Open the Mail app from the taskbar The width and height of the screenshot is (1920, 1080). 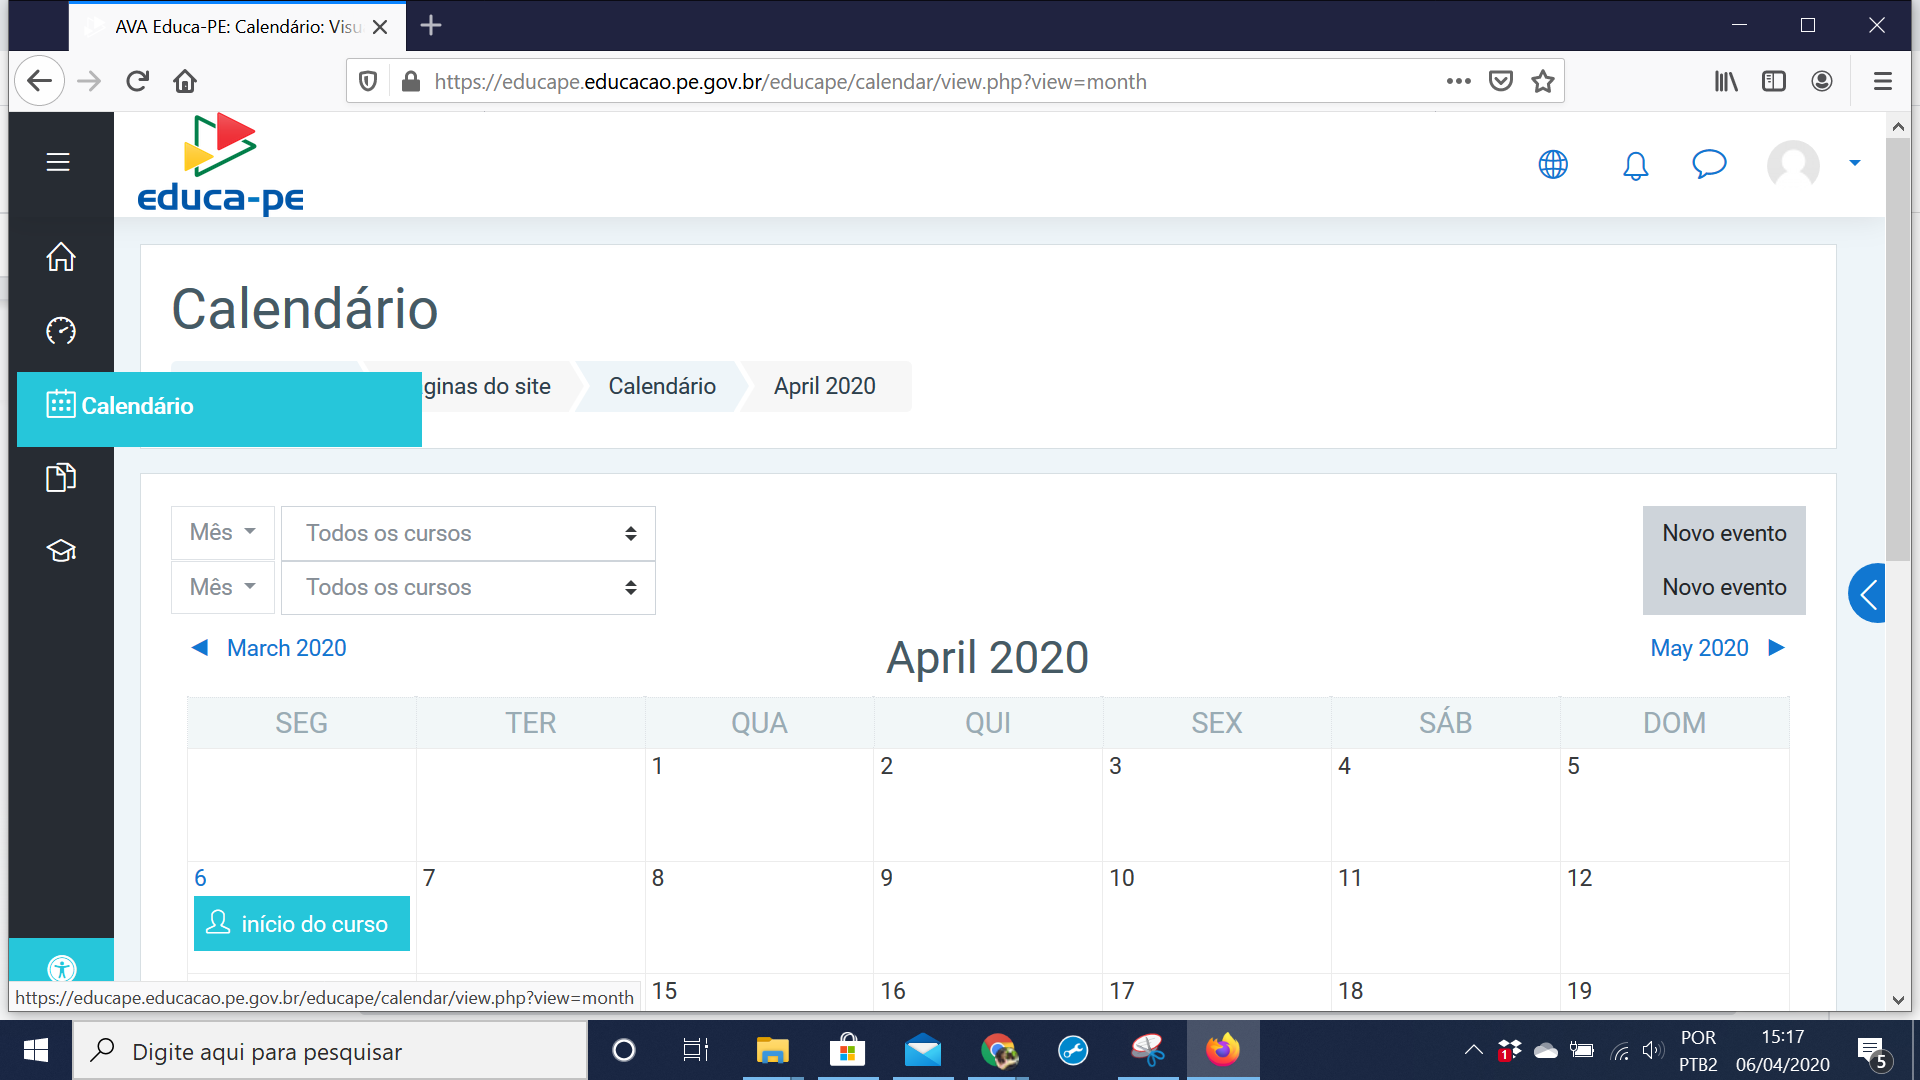[922, 1050]
